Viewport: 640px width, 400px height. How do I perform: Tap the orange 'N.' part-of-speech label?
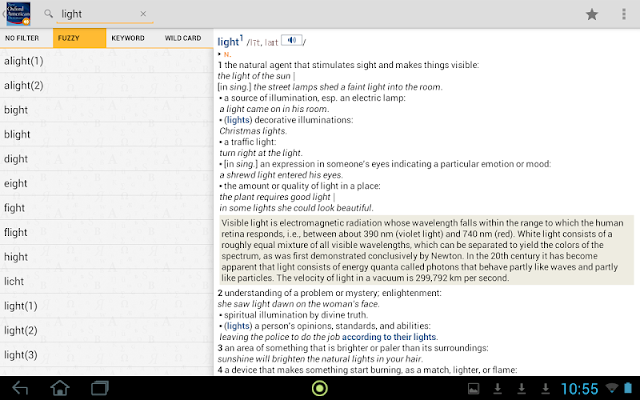[x=227, y=54]
